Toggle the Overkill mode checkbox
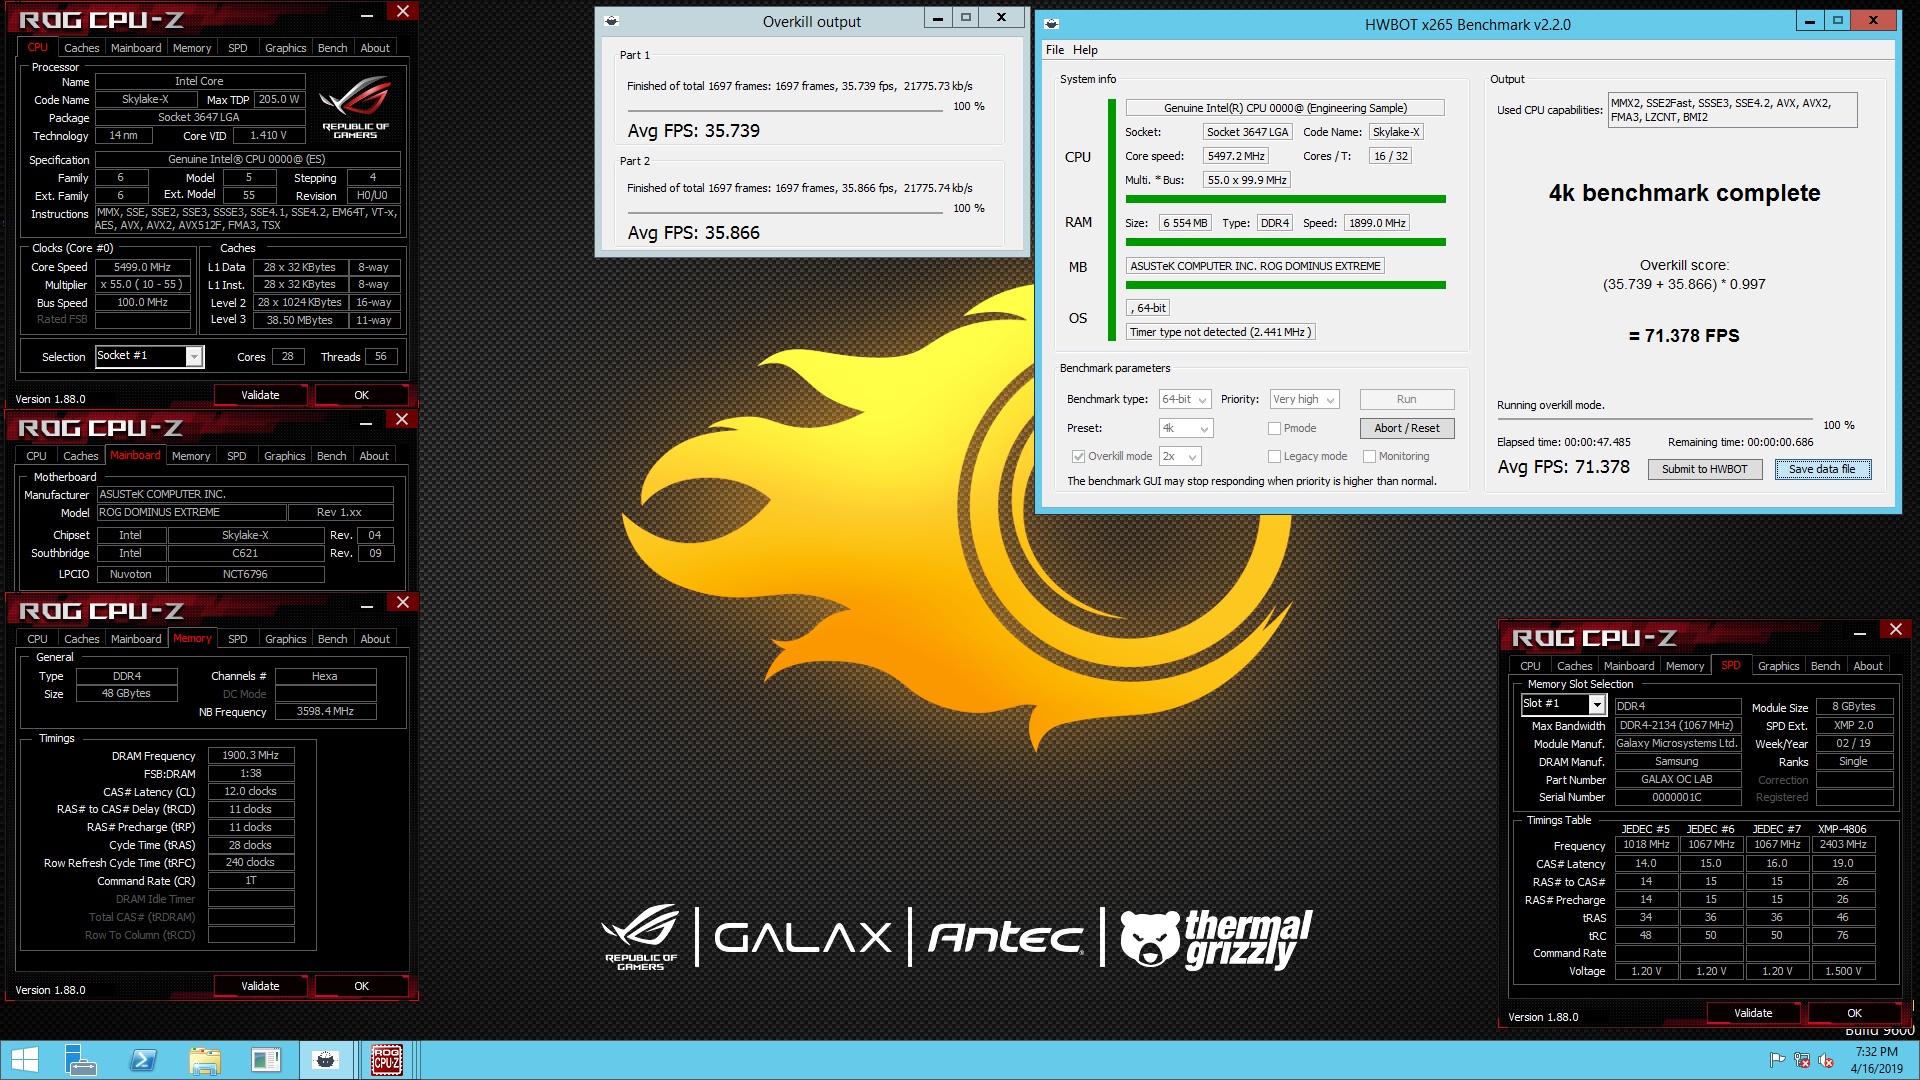The image size is (1920, 1080). (x=1078, y=456)
